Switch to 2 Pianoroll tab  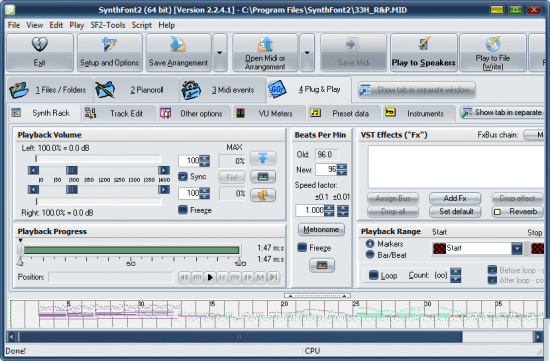(x=136, y=90)
